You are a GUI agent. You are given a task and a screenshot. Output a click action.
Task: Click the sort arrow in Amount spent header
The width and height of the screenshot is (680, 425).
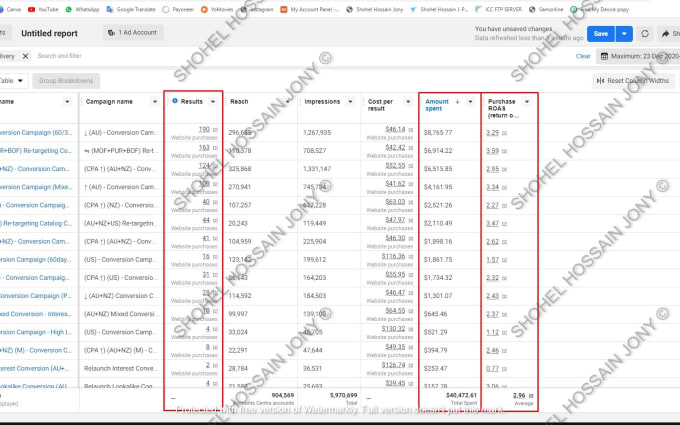457,101
